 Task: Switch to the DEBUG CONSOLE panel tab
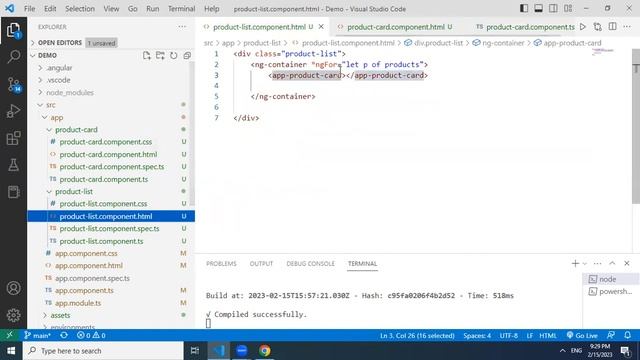tap(310, 264)
